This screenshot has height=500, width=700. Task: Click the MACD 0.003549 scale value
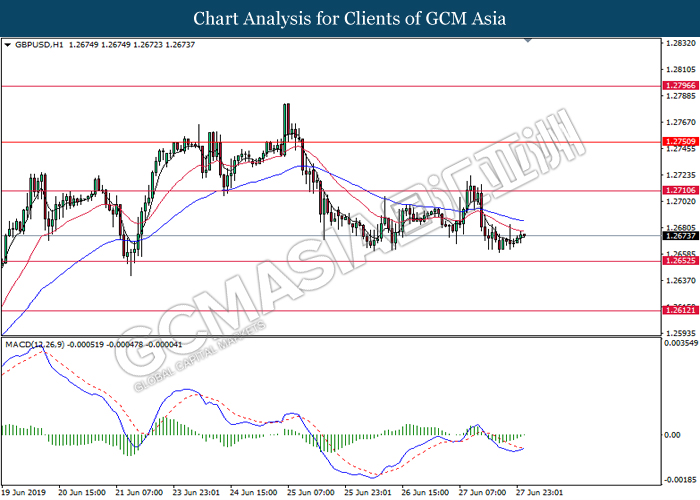point(681,343)
